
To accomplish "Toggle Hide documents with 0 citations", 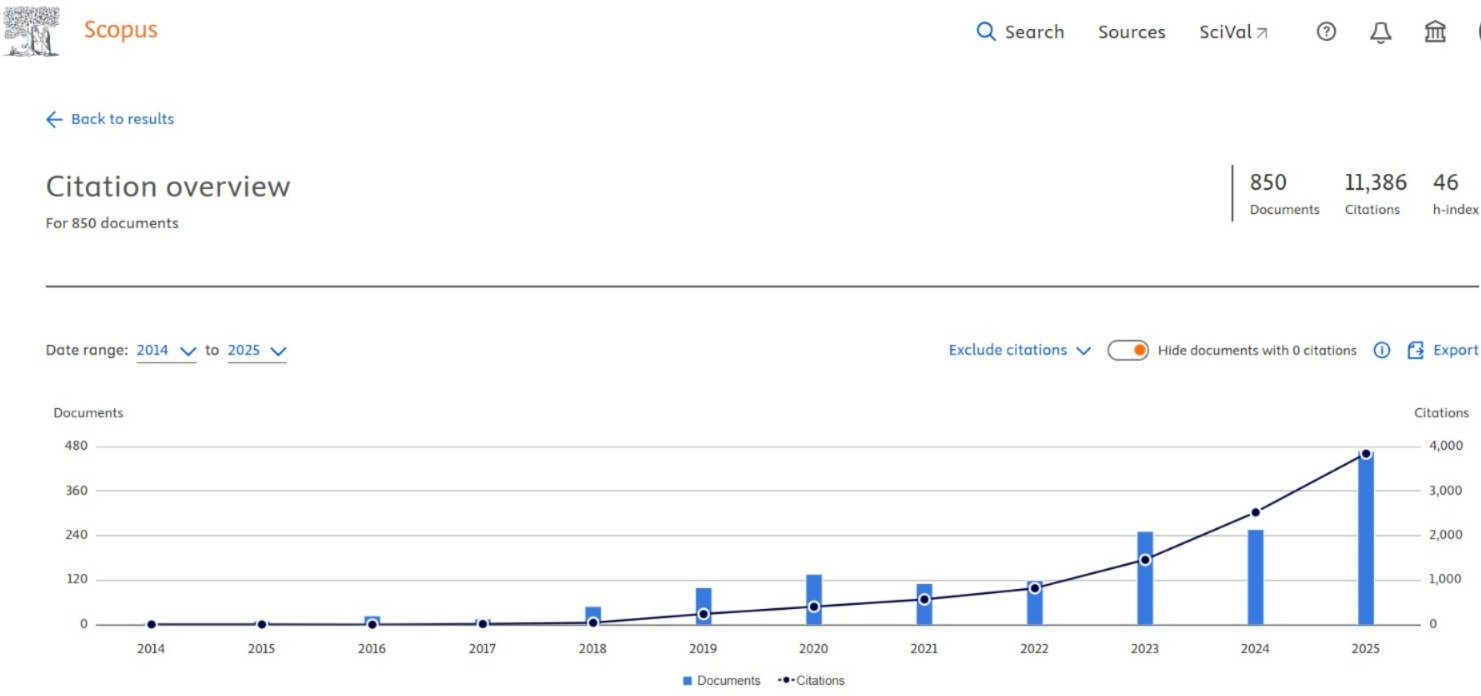I will (1128, 350).
